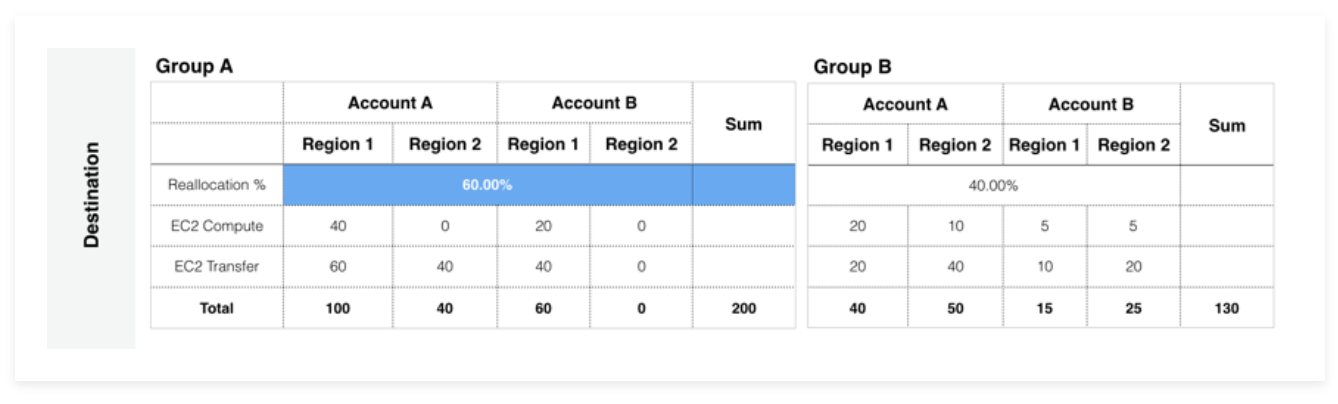Click Group B's Account A column header
The height and width of the screenshot is (404, 1338).
pos(905,103)
